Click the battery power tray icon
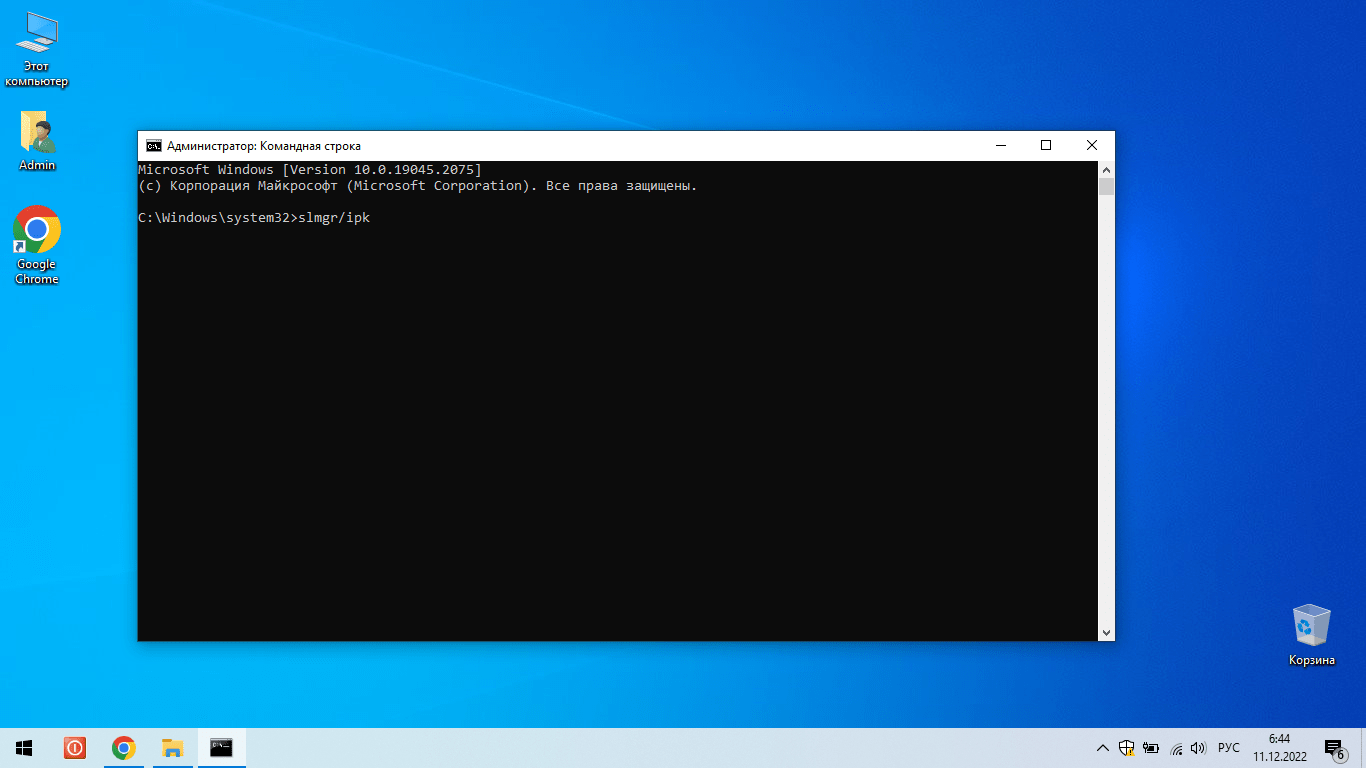 [x=1151, y=748]
